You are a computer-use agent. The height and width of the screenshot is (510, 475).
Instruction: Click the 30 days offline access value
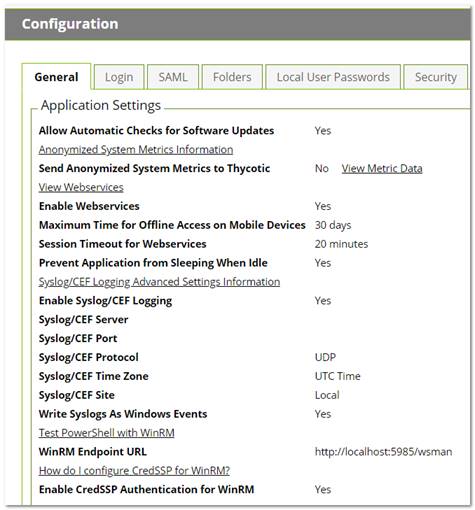pos(333,225)
